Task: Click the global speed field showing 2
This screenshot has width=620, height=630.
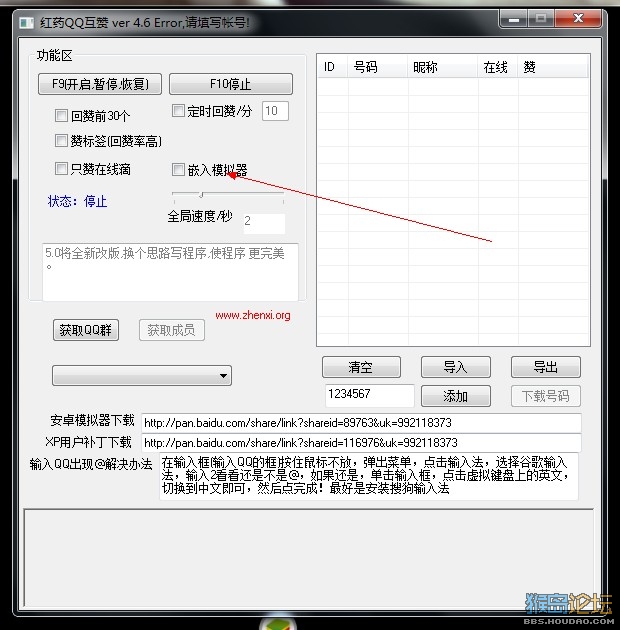Action: pos(264,223)
